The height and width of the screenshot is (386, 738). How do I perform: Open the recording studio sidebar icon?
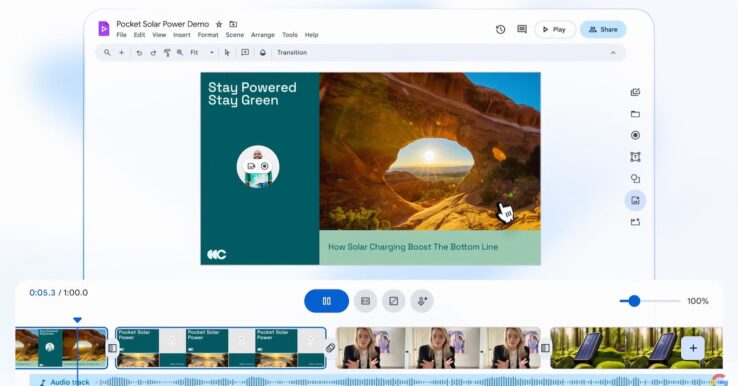[635, 136]
